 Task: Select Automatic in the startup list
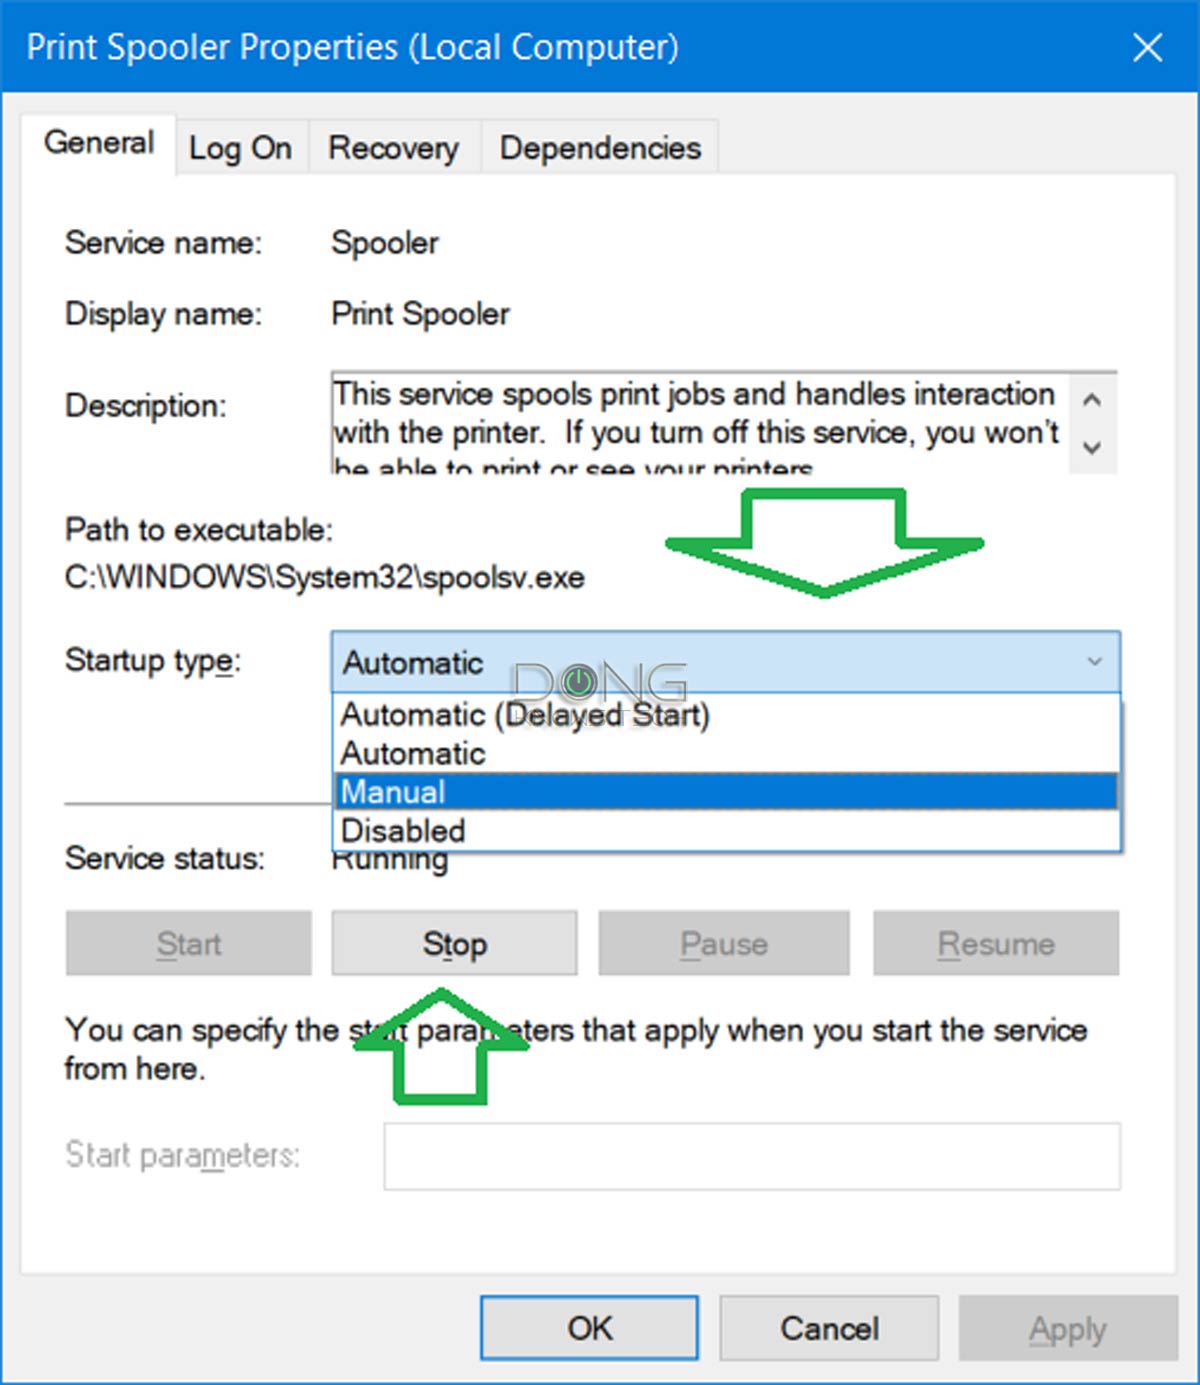(x=413, y=753)
